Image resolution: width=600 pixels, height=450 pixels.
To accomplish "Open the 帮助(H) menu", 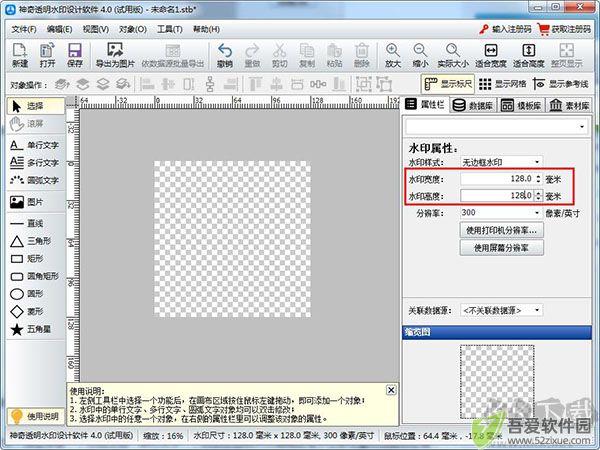I will pyautogui.click(x=206, y=29).
